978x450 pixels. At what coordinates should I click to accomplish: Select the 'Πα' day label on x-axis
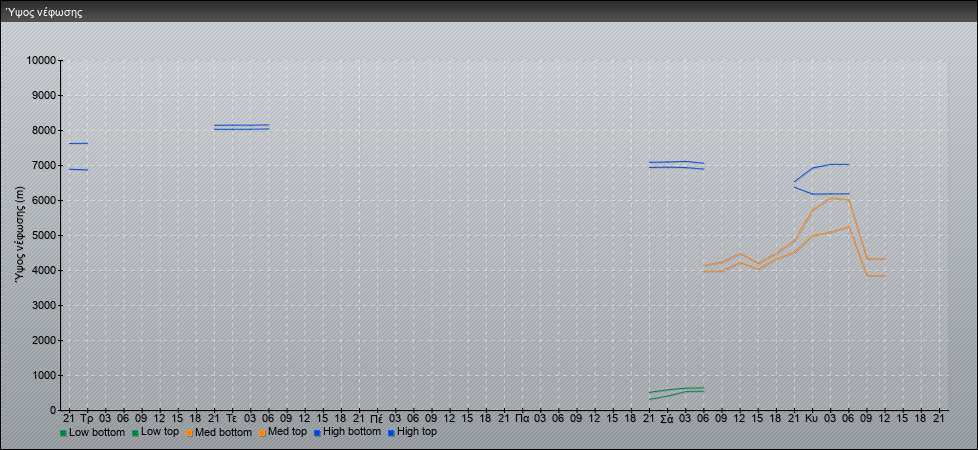click(x=521, y=419)
